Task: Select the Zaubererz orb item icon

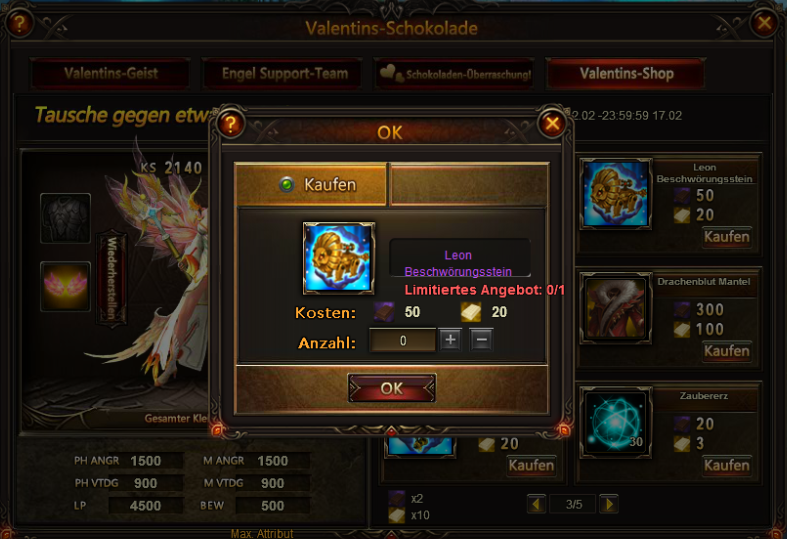Action: 615,422
